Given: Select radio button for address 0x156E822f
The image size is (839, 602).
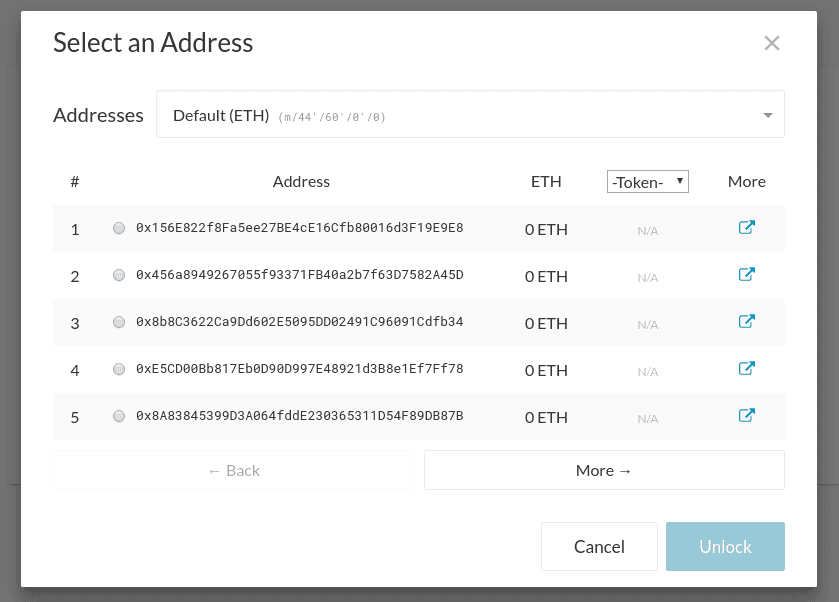Looking at the screenshot, I should 119,228.
